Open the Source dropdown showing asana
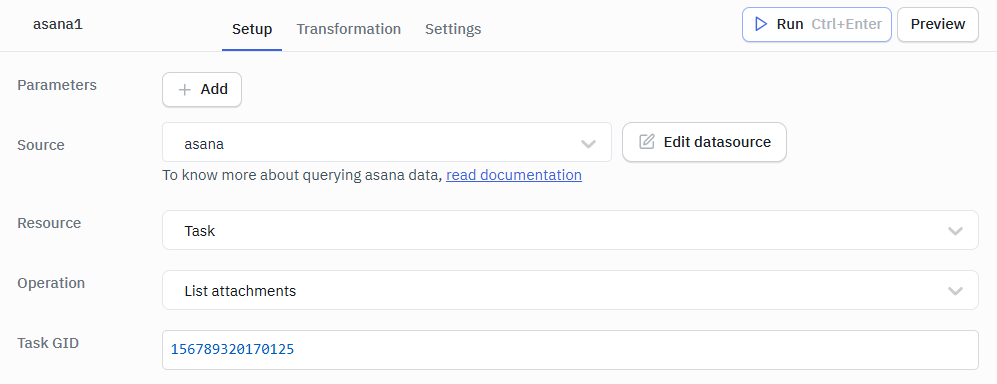997x384 pixels. [x=387, y=142]
